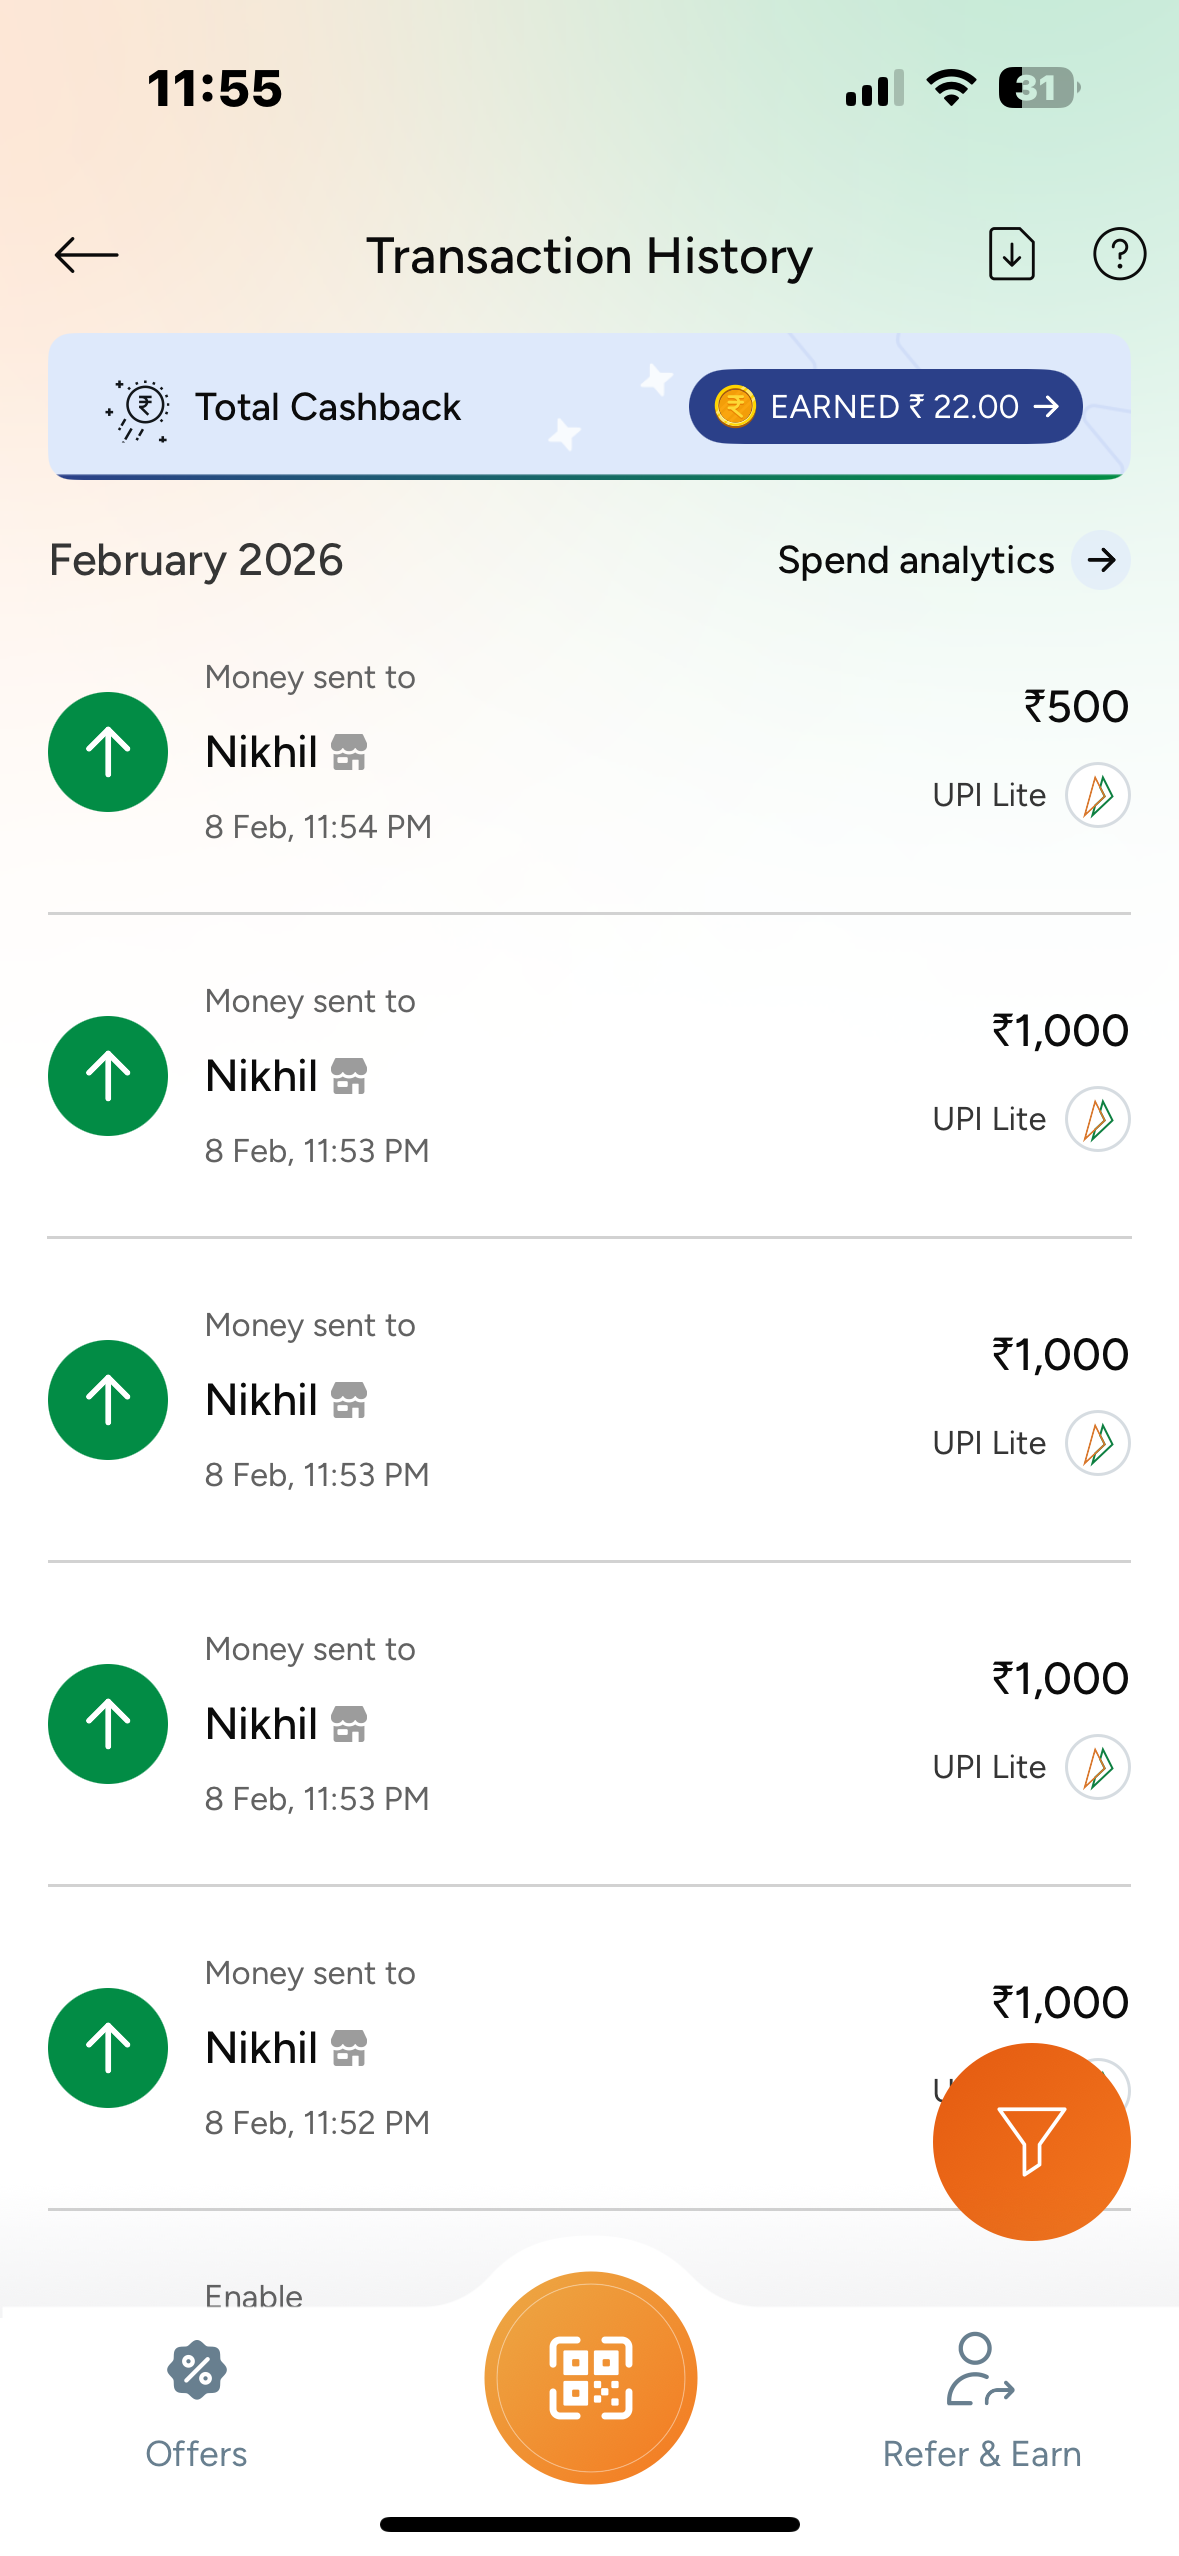Tap the QR code scanner button

tap(590, 2377)
